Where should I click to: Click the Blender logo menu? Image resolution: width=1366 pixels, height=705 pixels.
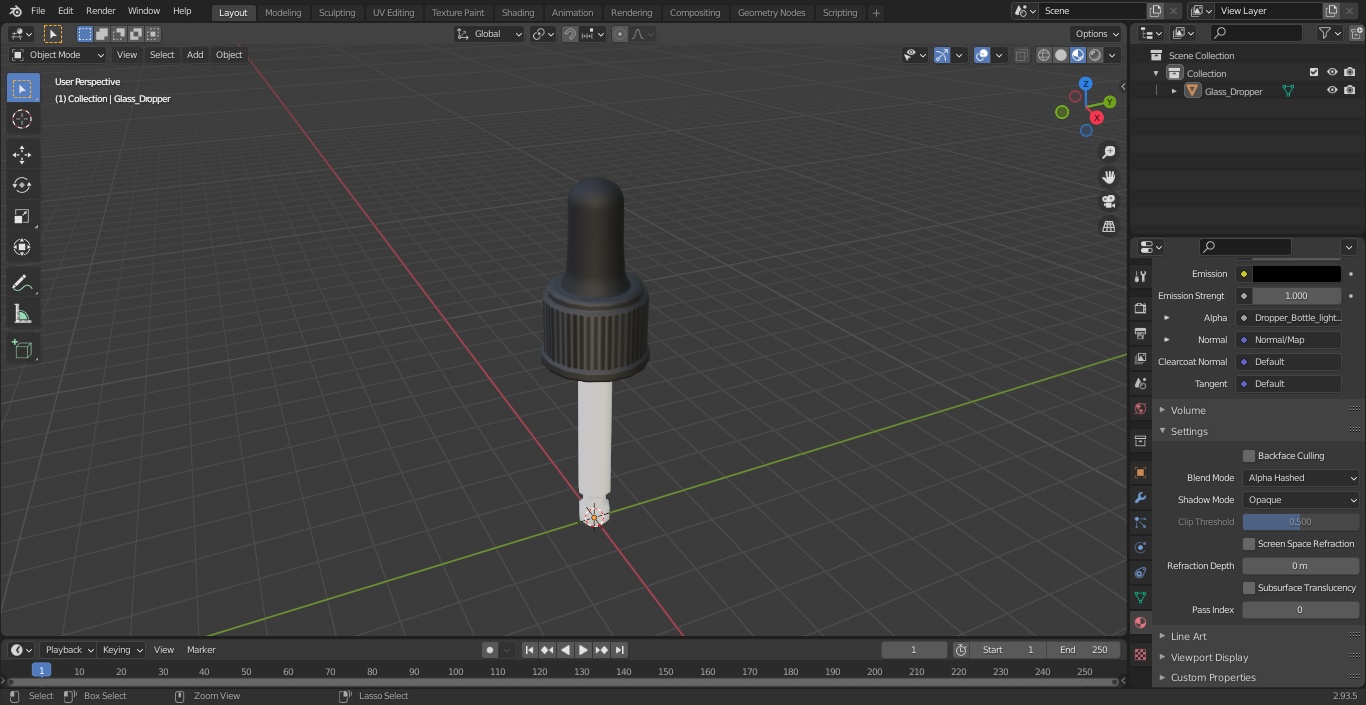pos(15,11)
